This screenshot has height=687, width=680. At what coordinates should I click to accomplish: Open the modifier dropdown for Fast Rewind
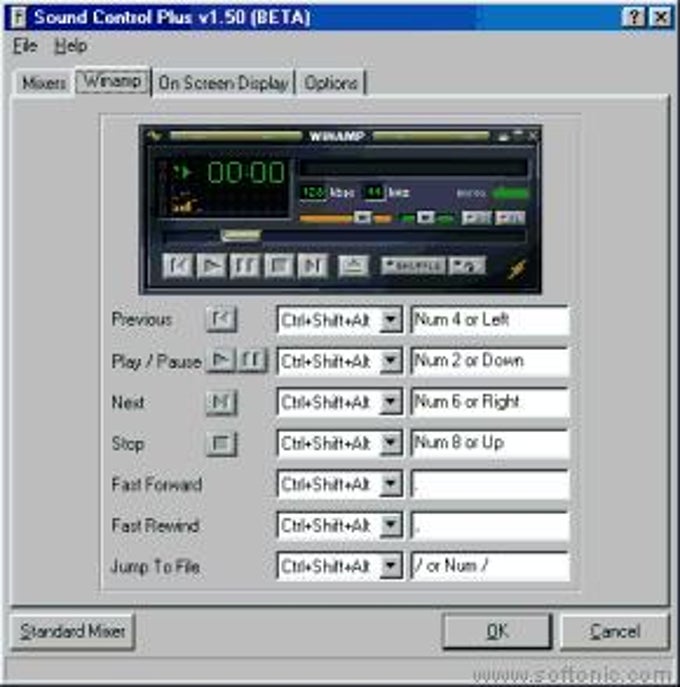[x=390, y=525]
